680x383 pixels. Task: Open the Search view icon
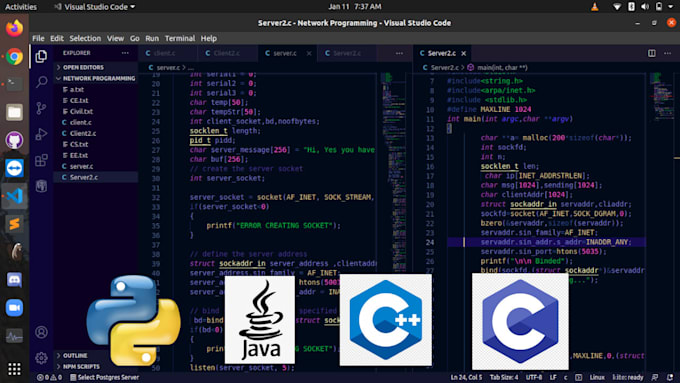(41, 82)
